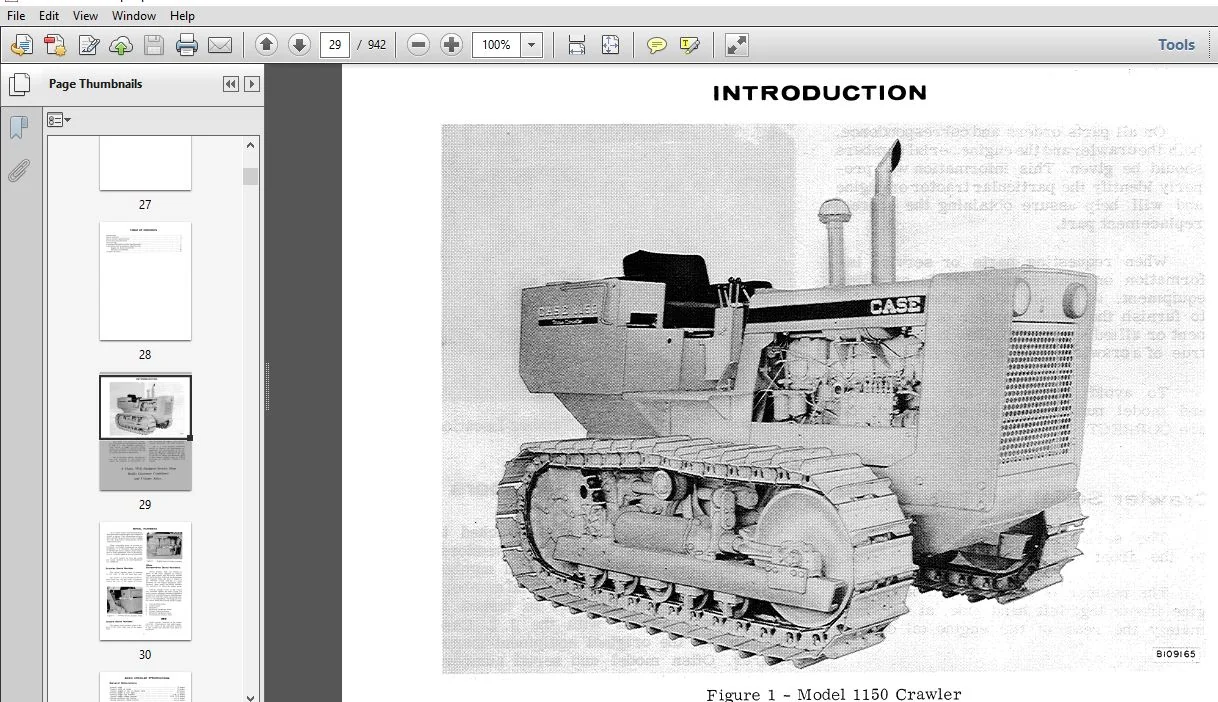The width and height of the screenshot is (1218, 702).
Task: Open the zoom level dropdown arrow
Action: [x=532, y=45]
